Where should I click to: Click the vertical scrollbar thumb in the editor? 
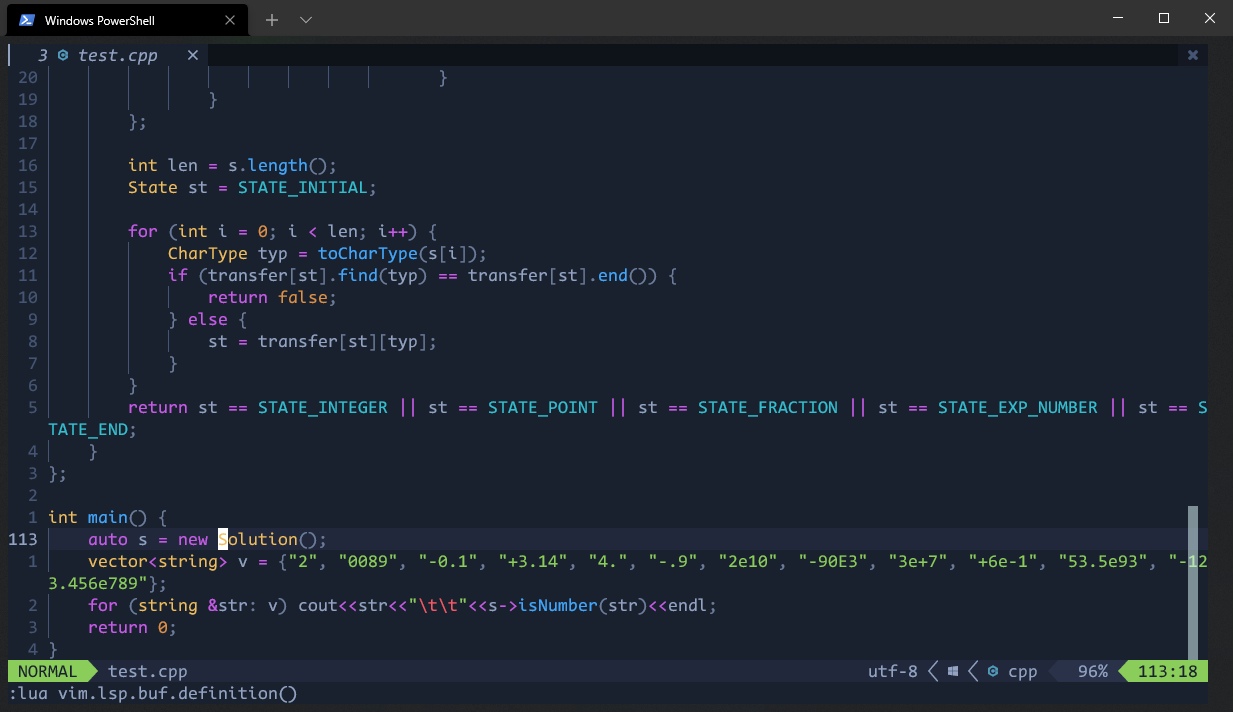[1192, 583]
